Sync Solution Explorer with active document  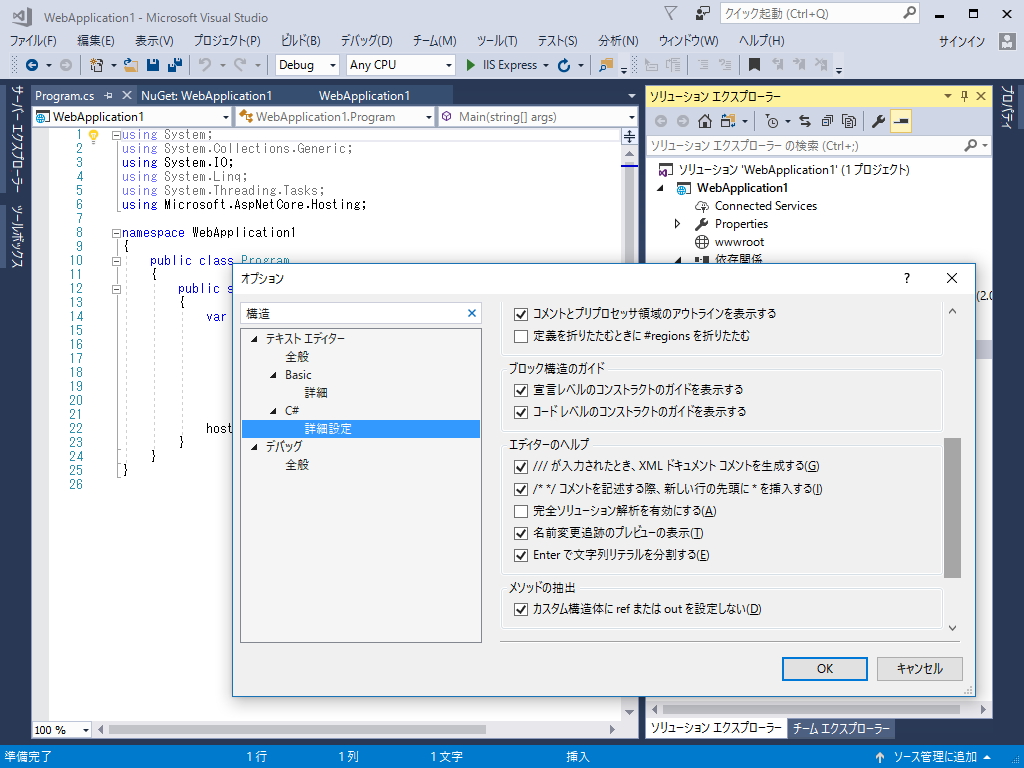(x=805, y=121)
